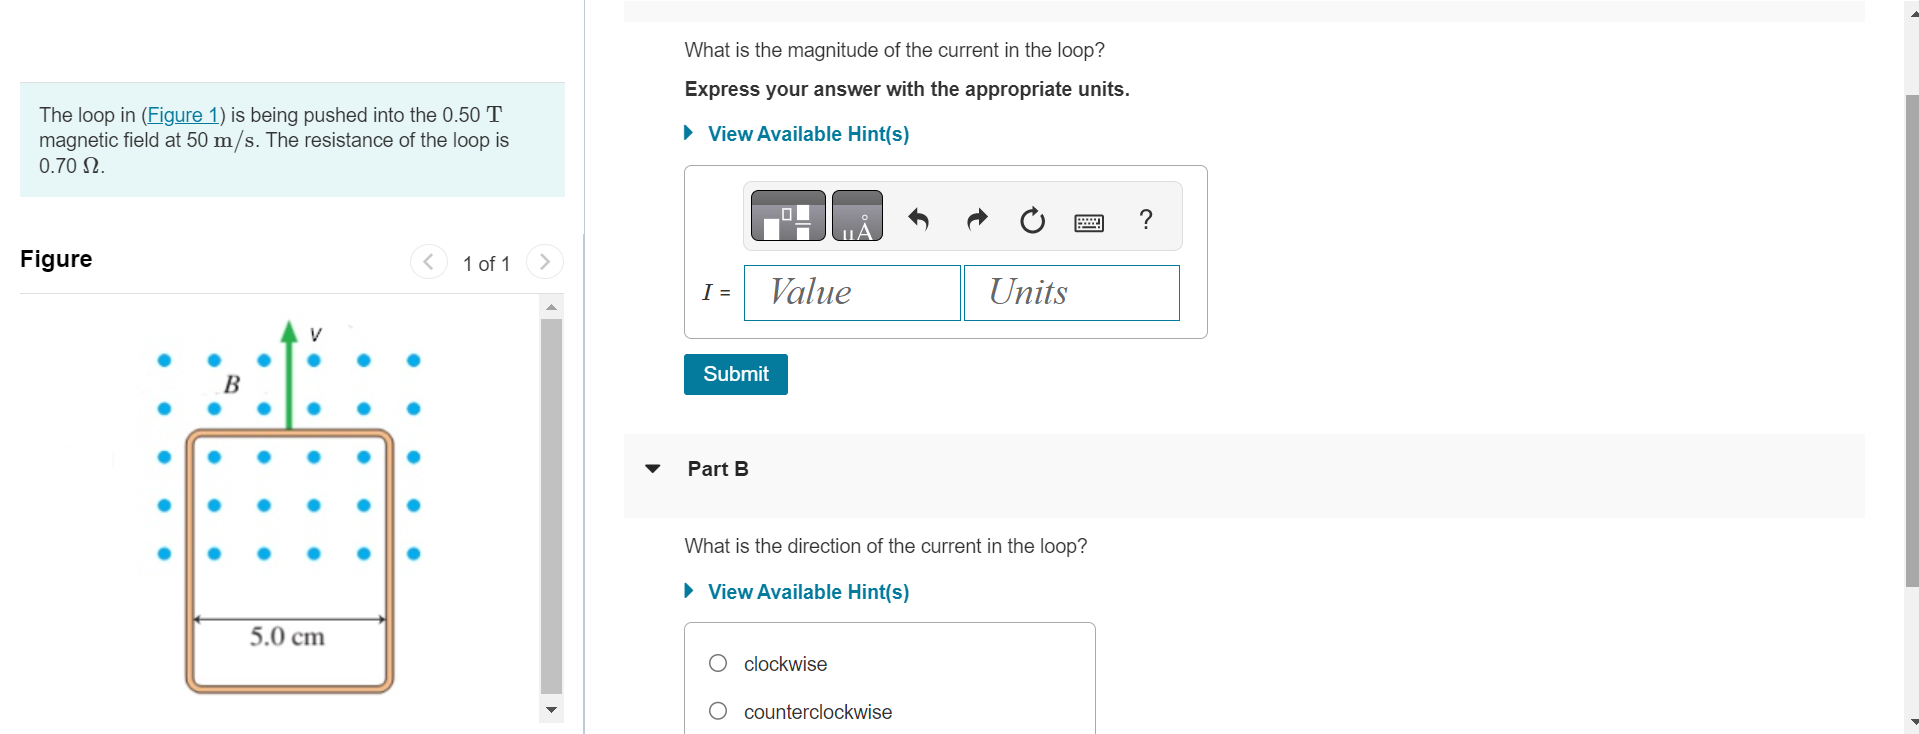Submit the current answer
Screen dimensions: 1919x734
coord(735,373)
